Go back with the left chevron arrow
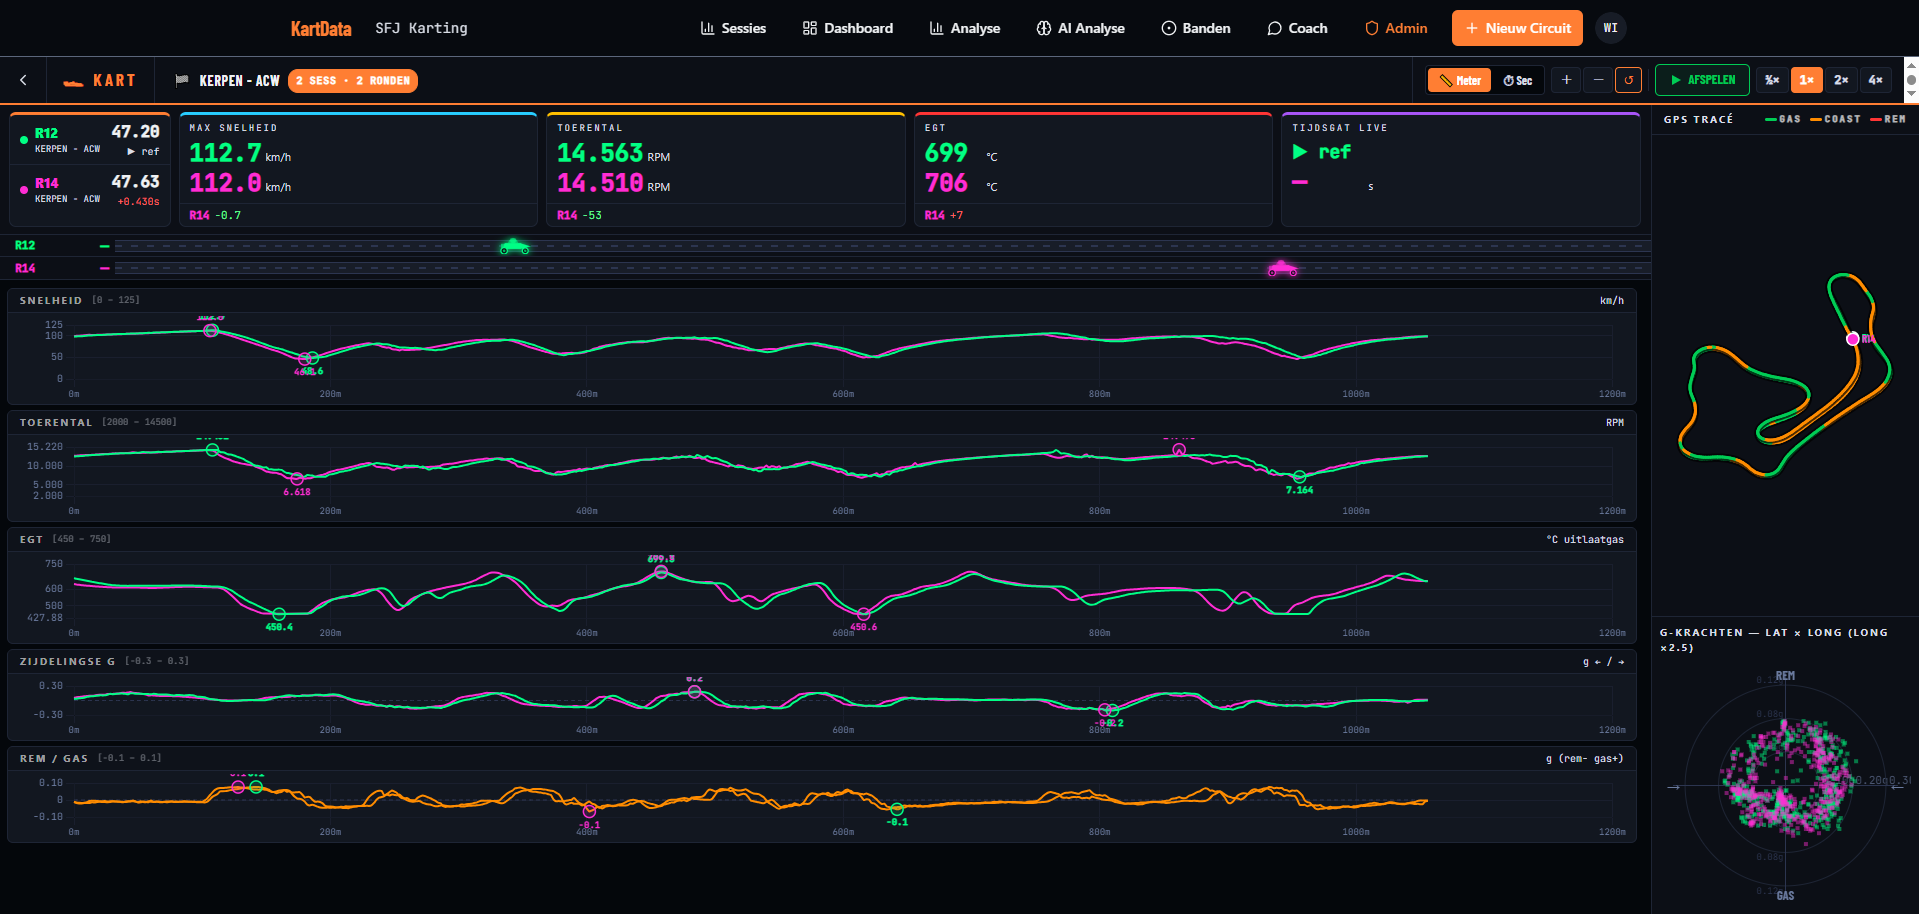 pyautogui.click(x=23, y=80)
